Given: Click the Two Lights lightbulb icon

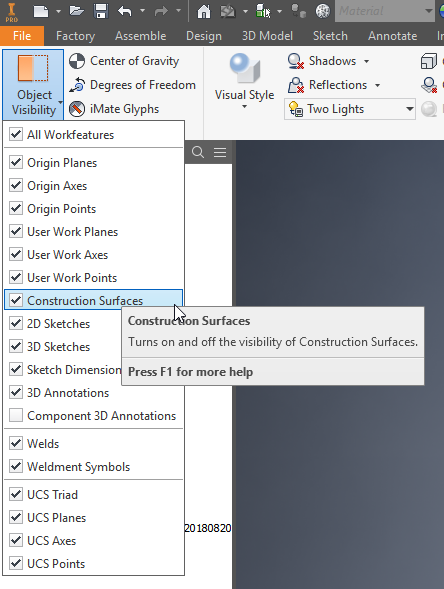Looking at the screenshot, I should click(296, 109).
